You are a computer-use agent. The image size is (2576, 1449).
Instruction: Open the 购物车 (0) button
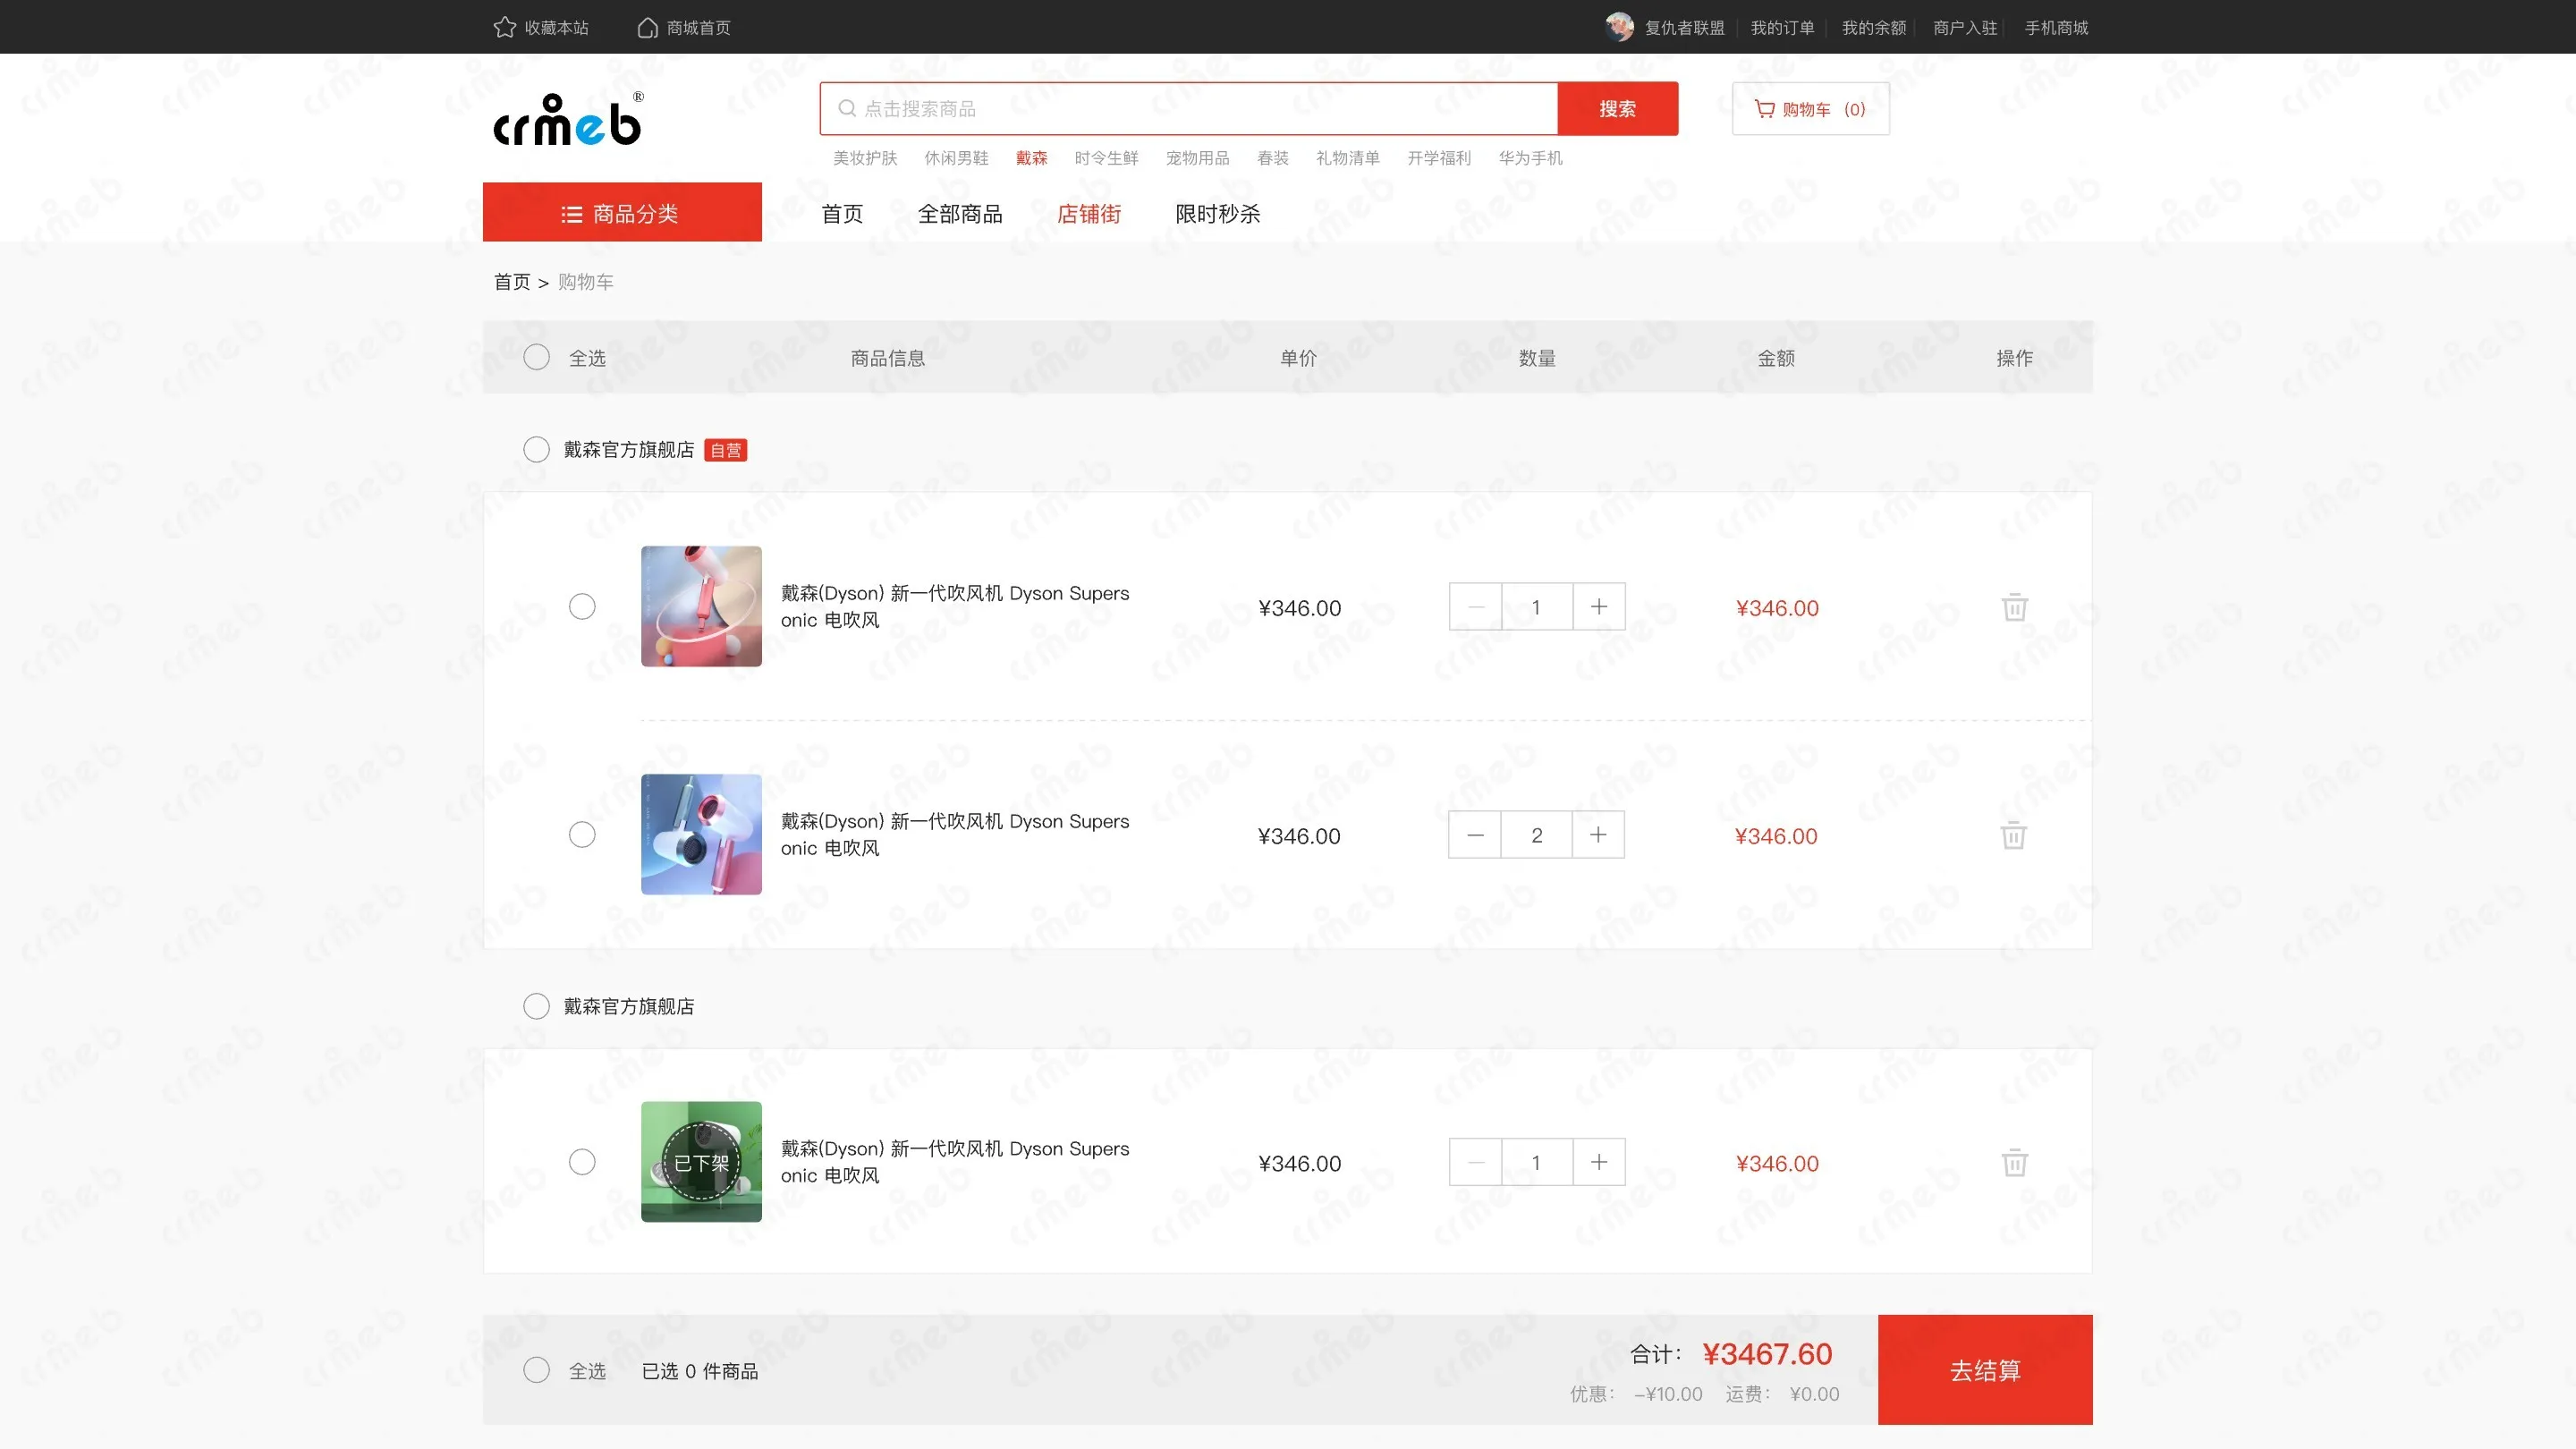coord(1811,108)
